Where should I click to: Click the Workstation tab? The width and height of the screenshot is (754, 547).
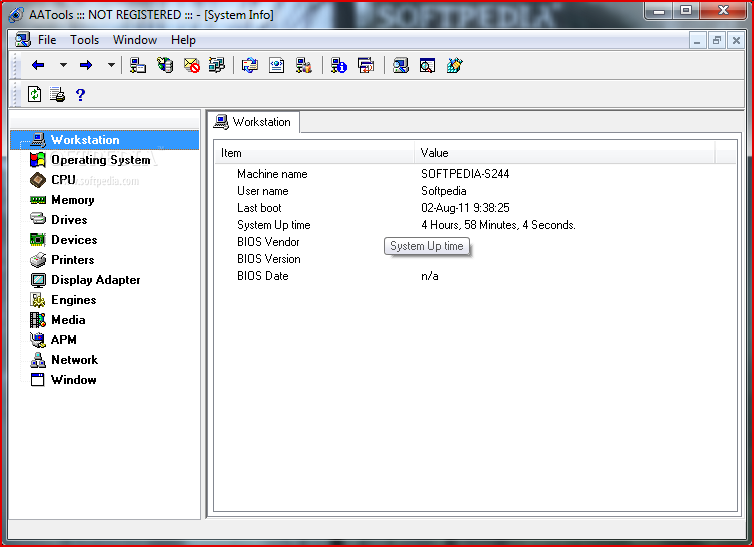tap(253, 122)
